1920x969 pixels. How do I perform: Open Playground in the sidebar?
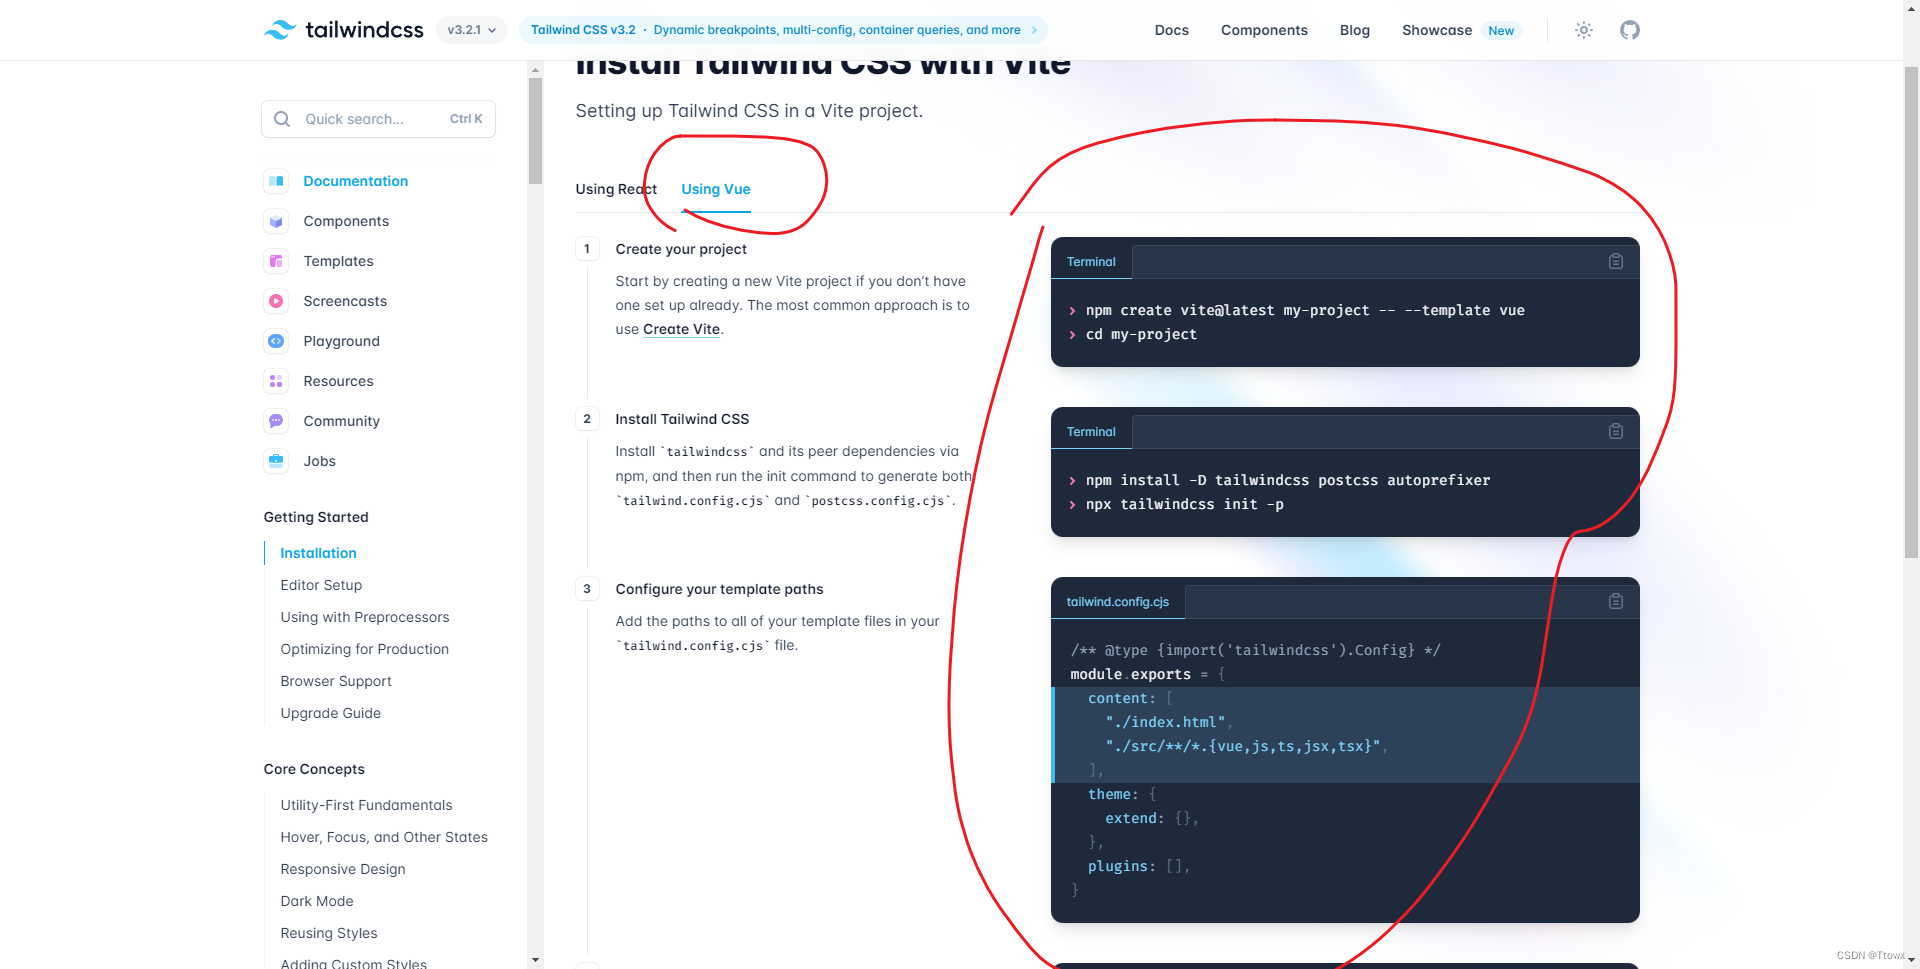click(x=341, y=341)
